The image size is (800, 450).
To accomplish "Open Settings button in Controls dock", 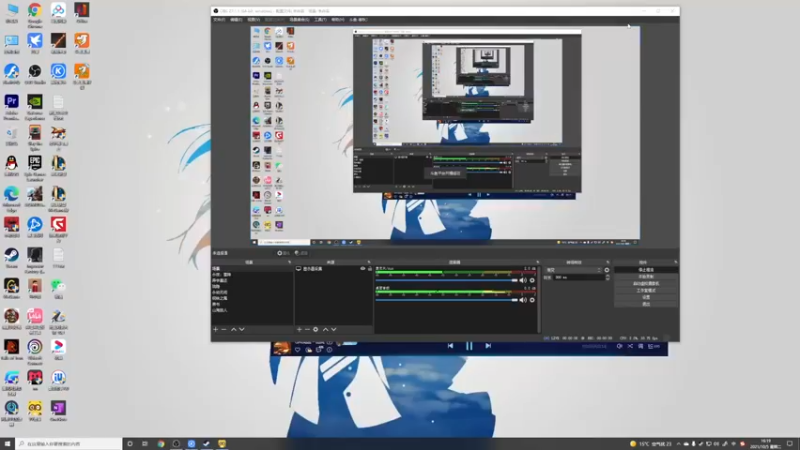I will [646, 297].
